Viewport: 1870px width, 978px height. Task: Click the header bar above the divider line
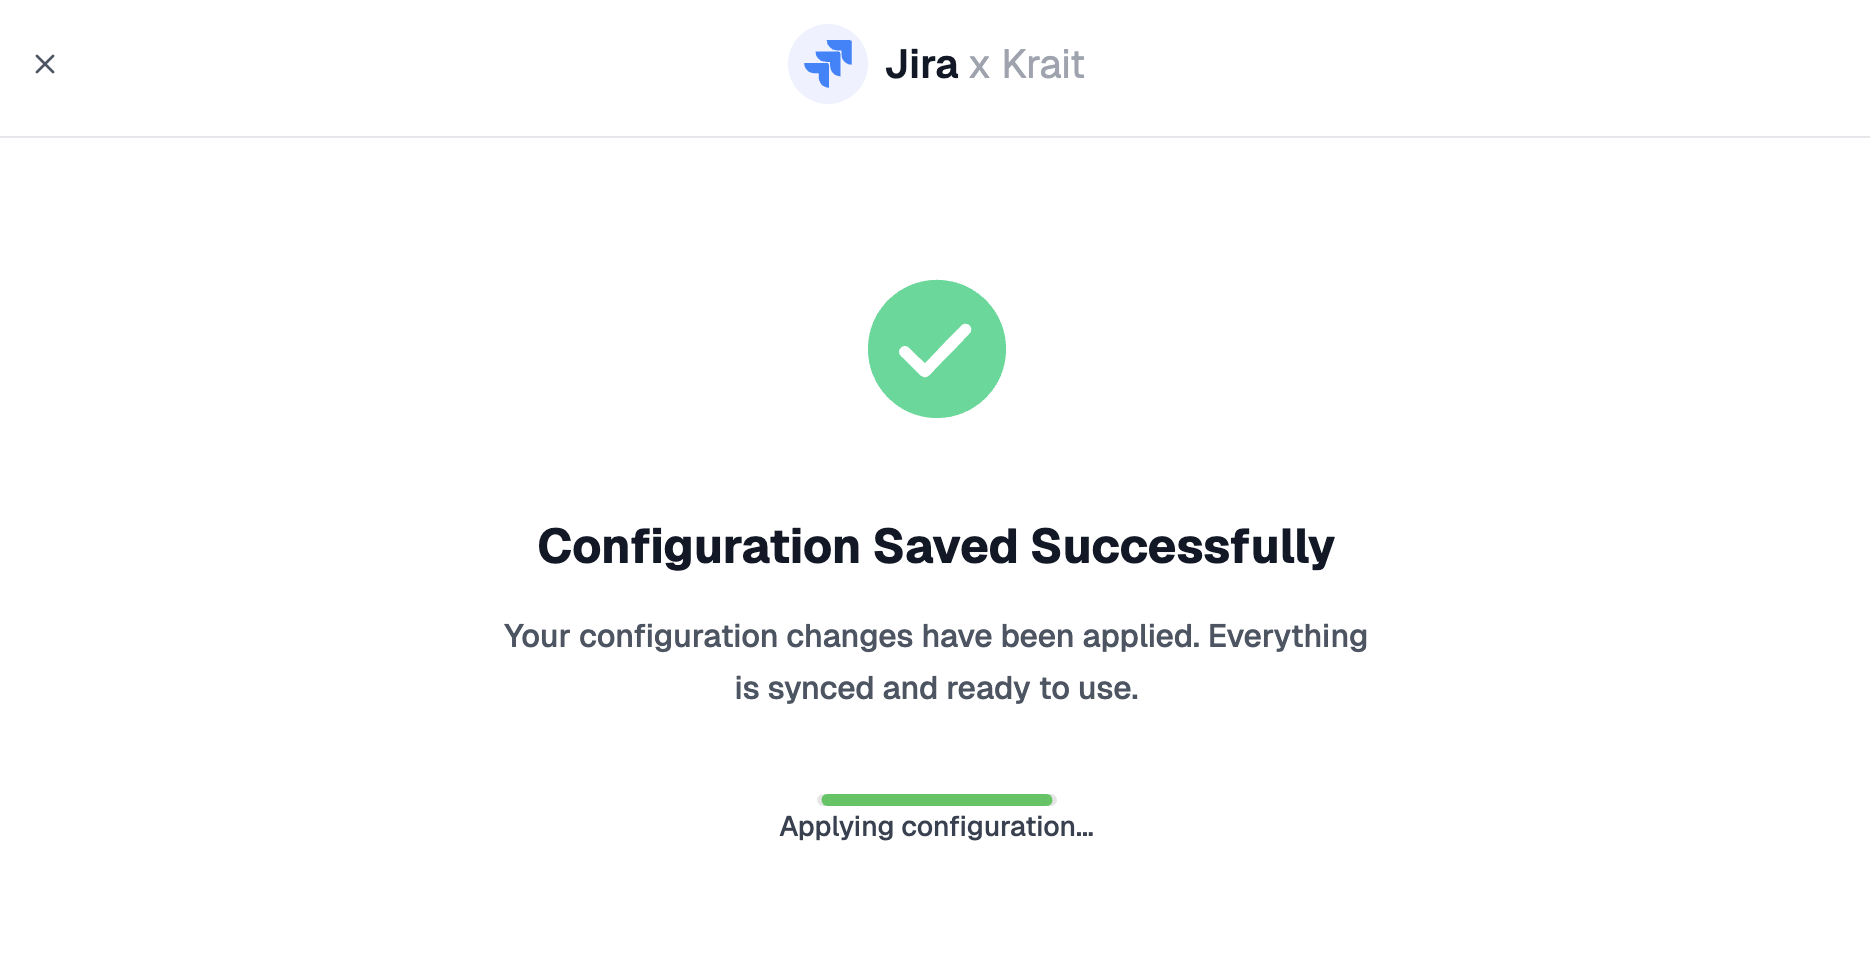(x=400, y=67)
